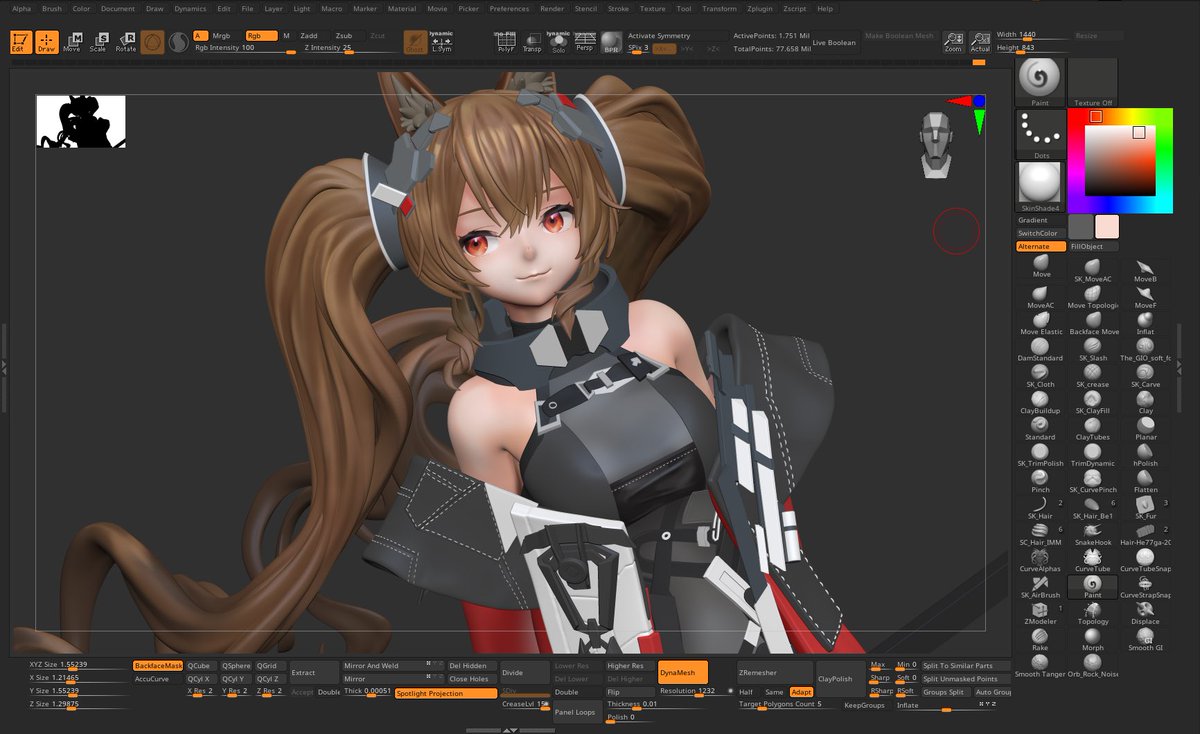Switch to the Rotate transform icon
Screen dimensions: 1200x734
point(125,42)
